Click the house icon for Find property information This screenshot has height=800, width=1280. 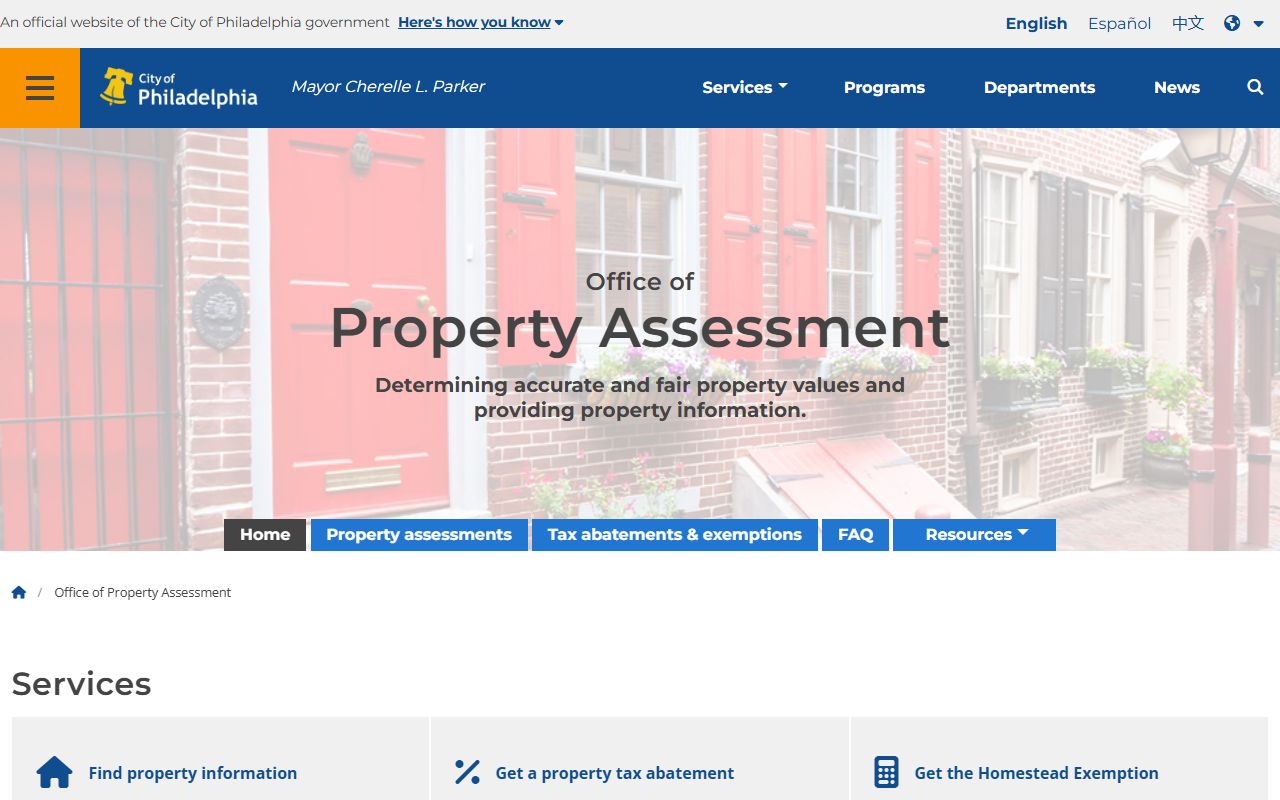click(x=54, y=773)
